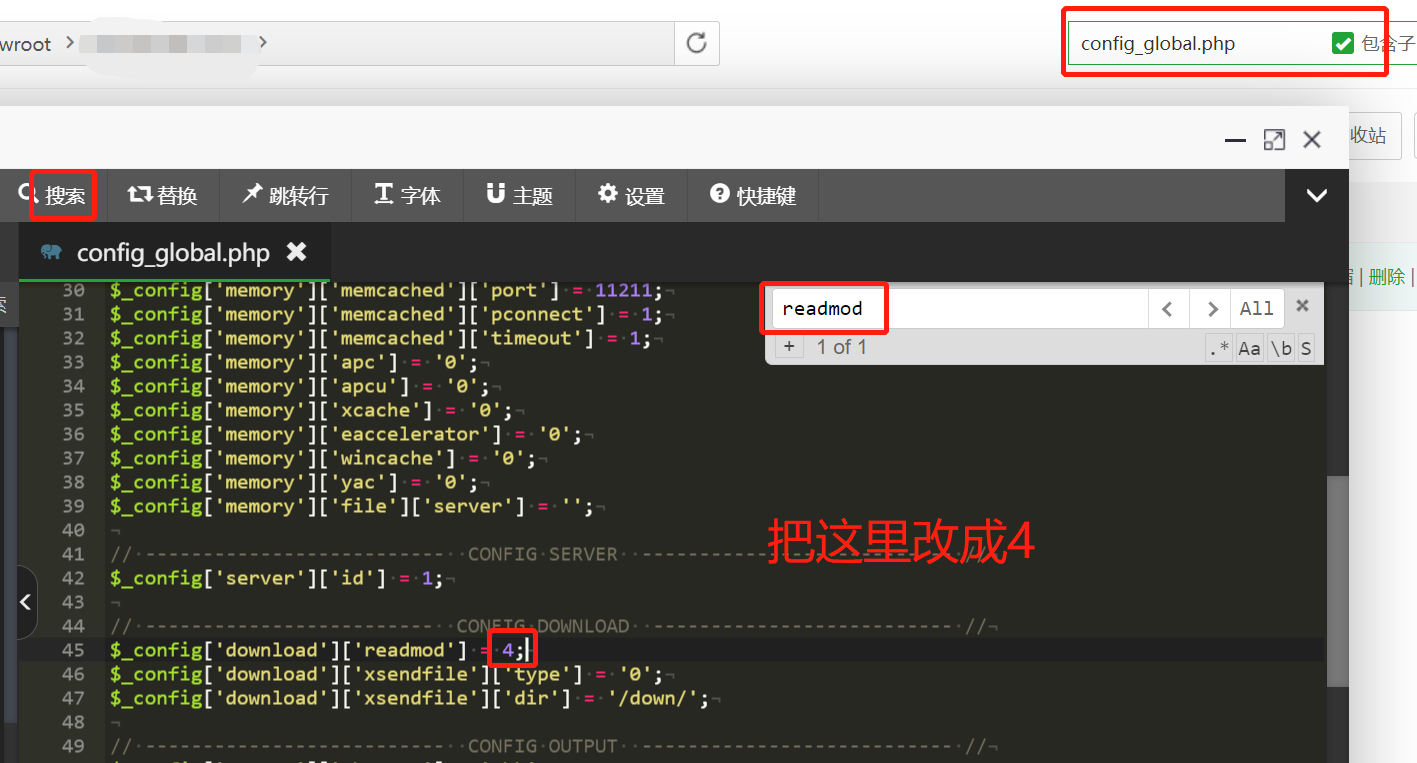
Task: Minimize the editor dialog window
Action: 1236,140
